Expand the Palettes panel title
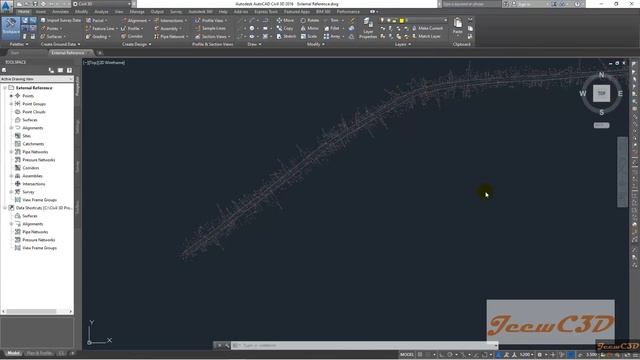The width and height of the screenshot is (640, 360). (x=18, y=44)
